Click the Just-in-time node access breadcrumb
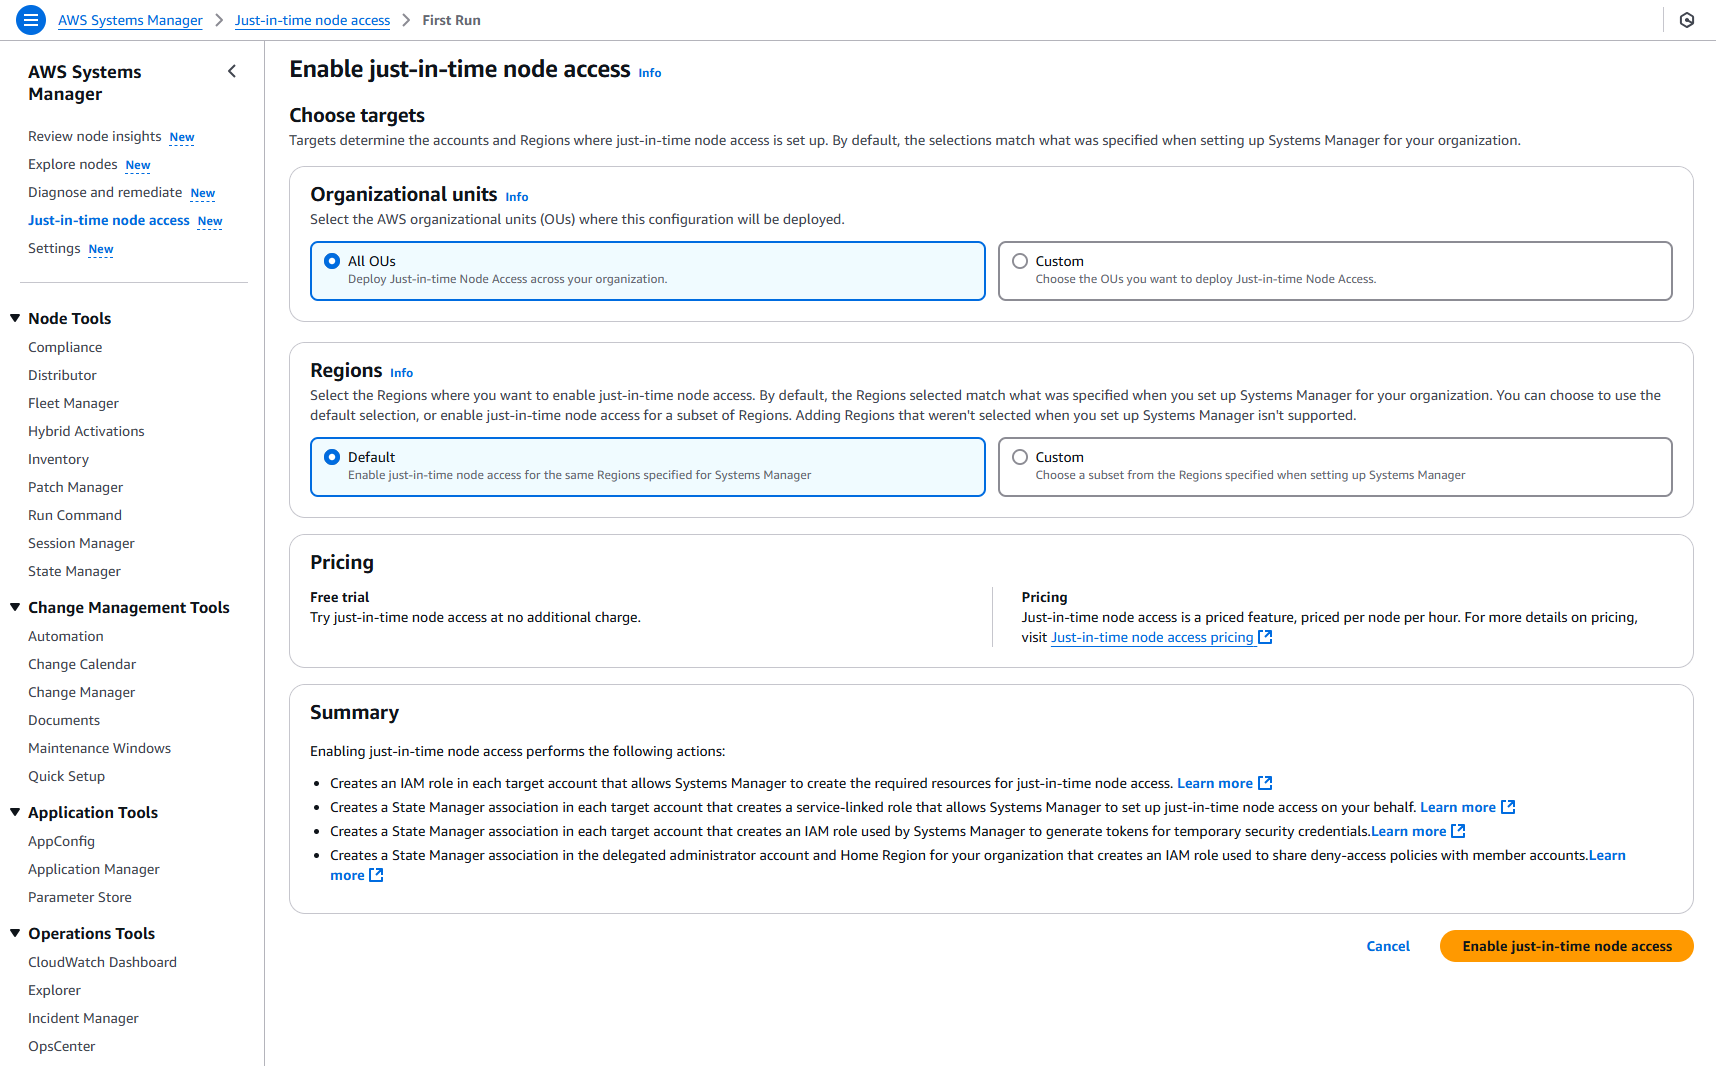This screenshot has height=1066, width=1716. tap(312, 20)
